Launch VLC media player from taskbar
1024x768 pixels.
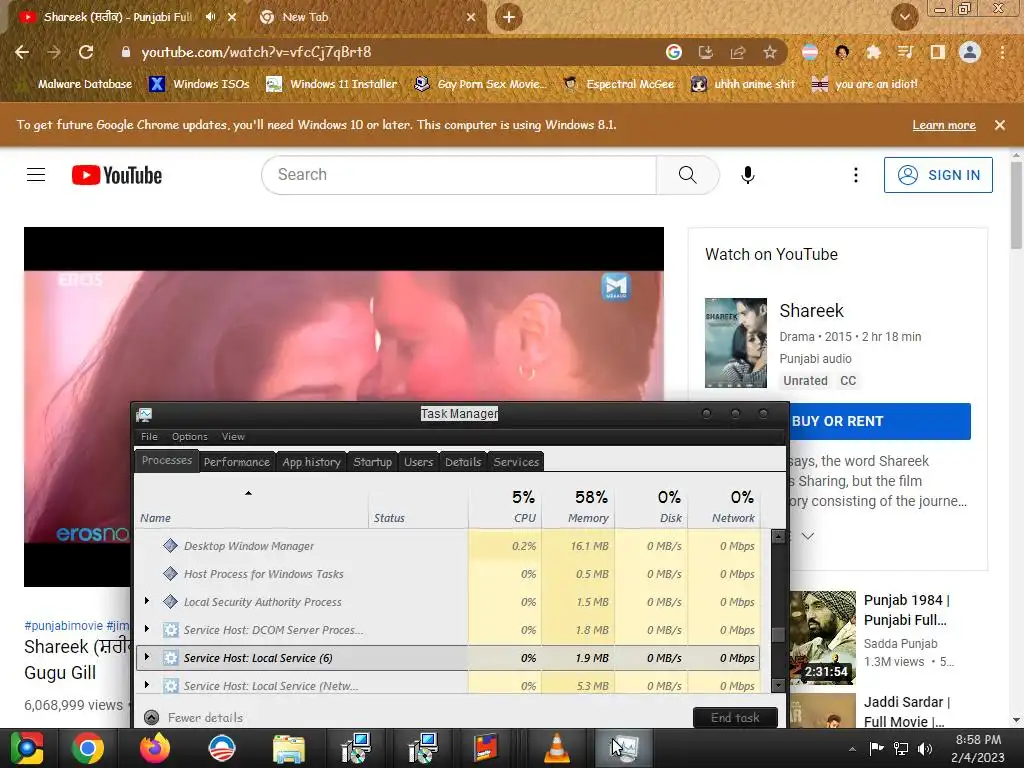point(556,748)
